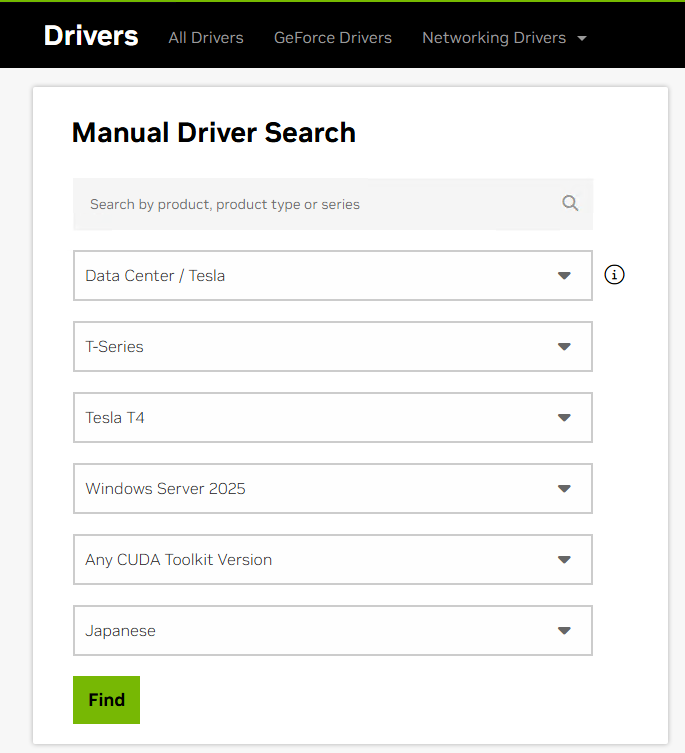
Task: Click the arrow icon in the Japanese dropdown
Action: point(564,631)
